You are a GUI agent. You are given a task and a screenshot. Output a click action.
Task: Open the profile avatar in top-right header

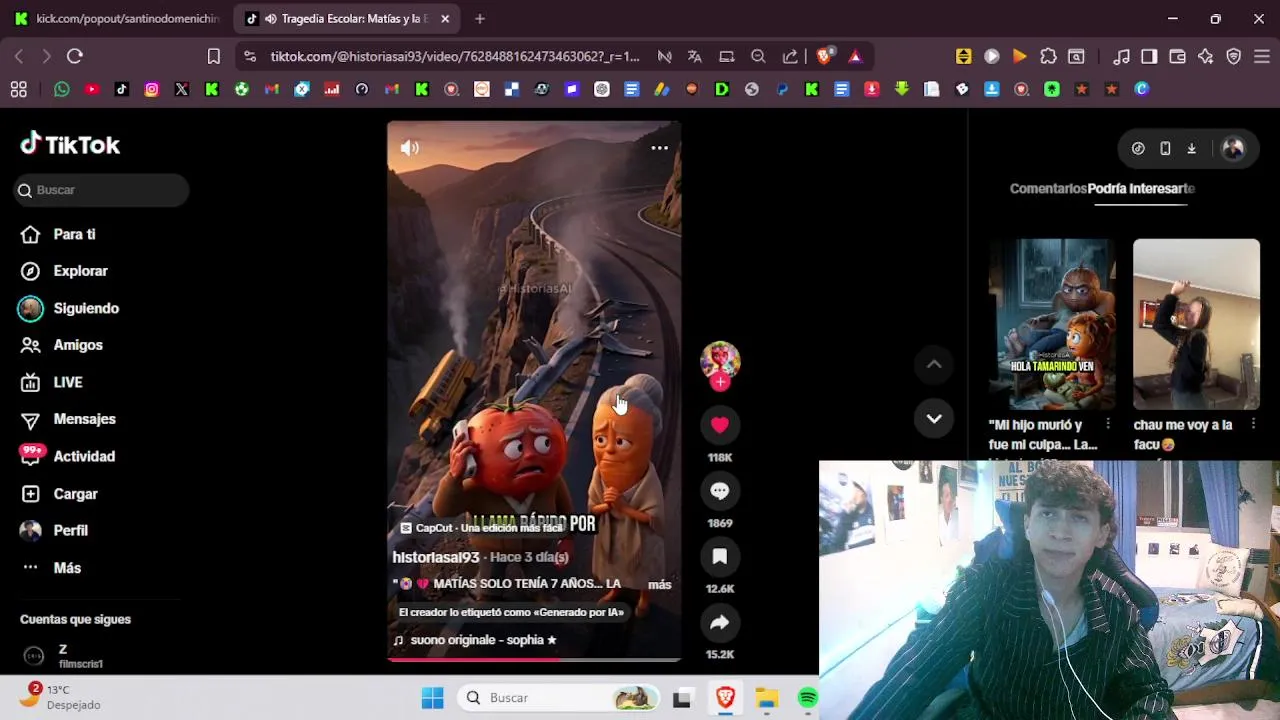point(1233,148)
